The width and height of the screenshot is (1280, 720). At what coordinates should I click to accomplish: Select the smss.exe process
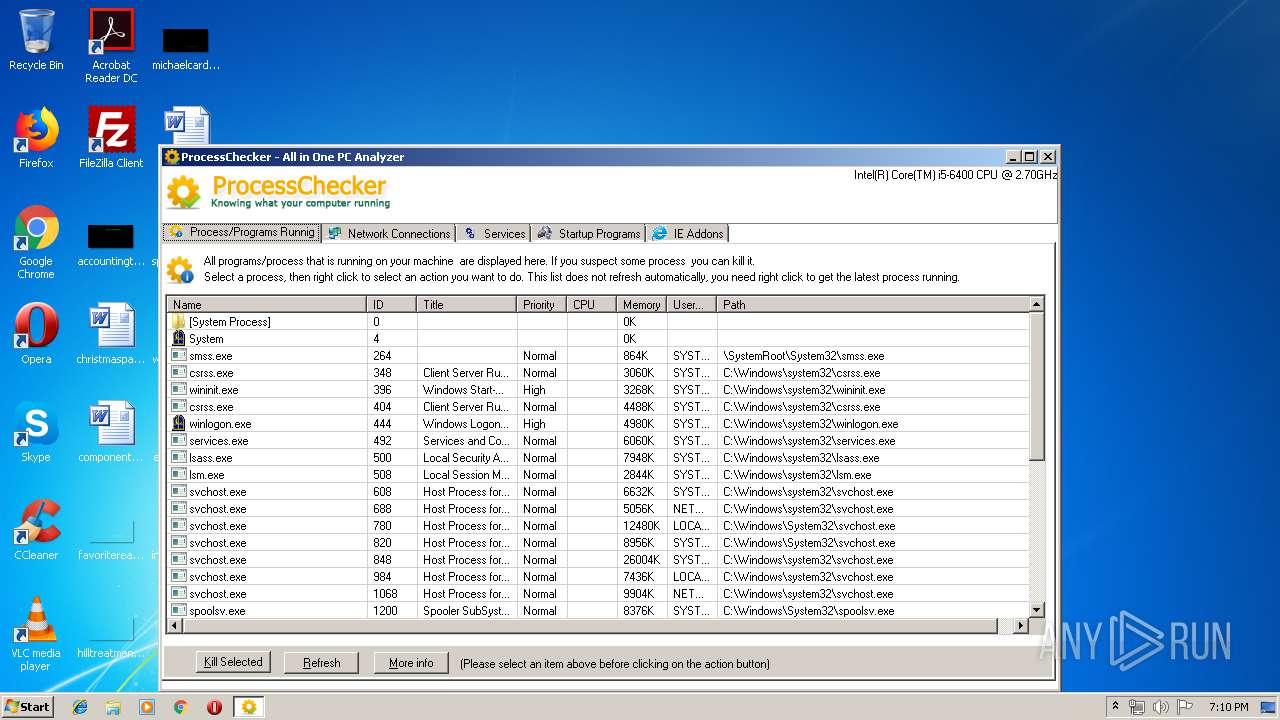coord(597,356)
